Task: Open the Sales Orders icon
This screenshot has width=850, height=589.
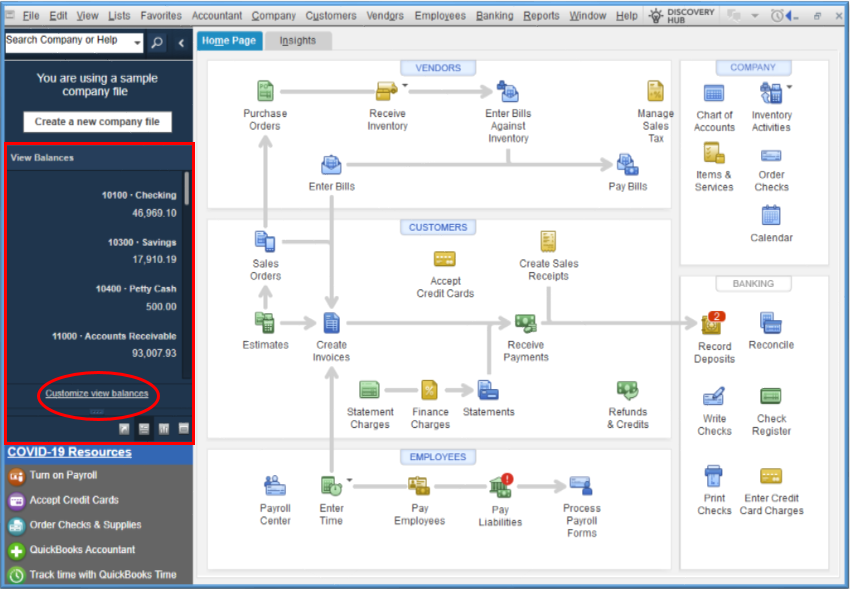Action: tap(265, 242)
